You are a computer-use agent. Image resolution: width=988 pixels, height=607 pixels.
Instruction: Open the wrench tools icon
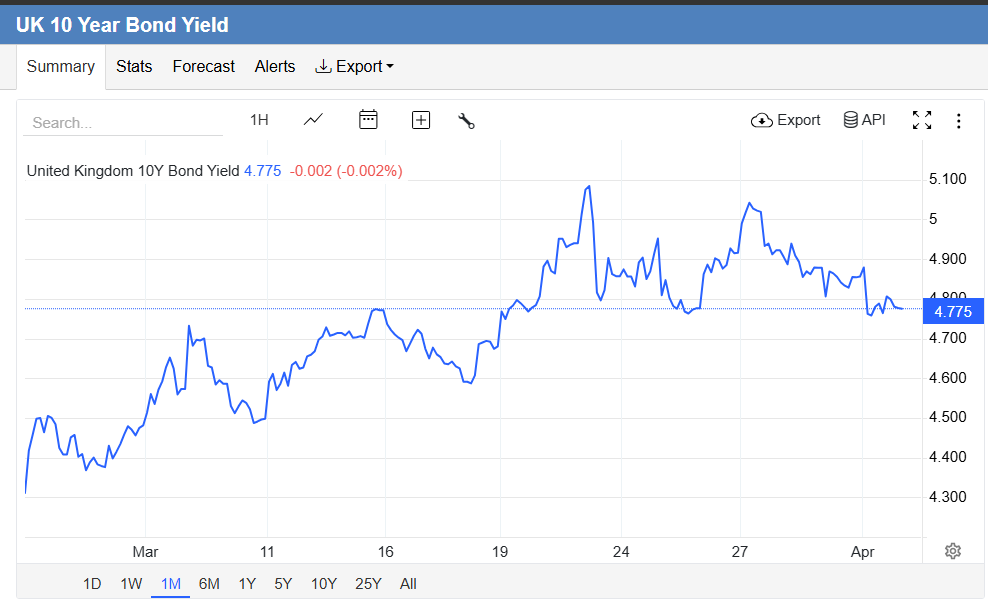[x=466, y=120]
